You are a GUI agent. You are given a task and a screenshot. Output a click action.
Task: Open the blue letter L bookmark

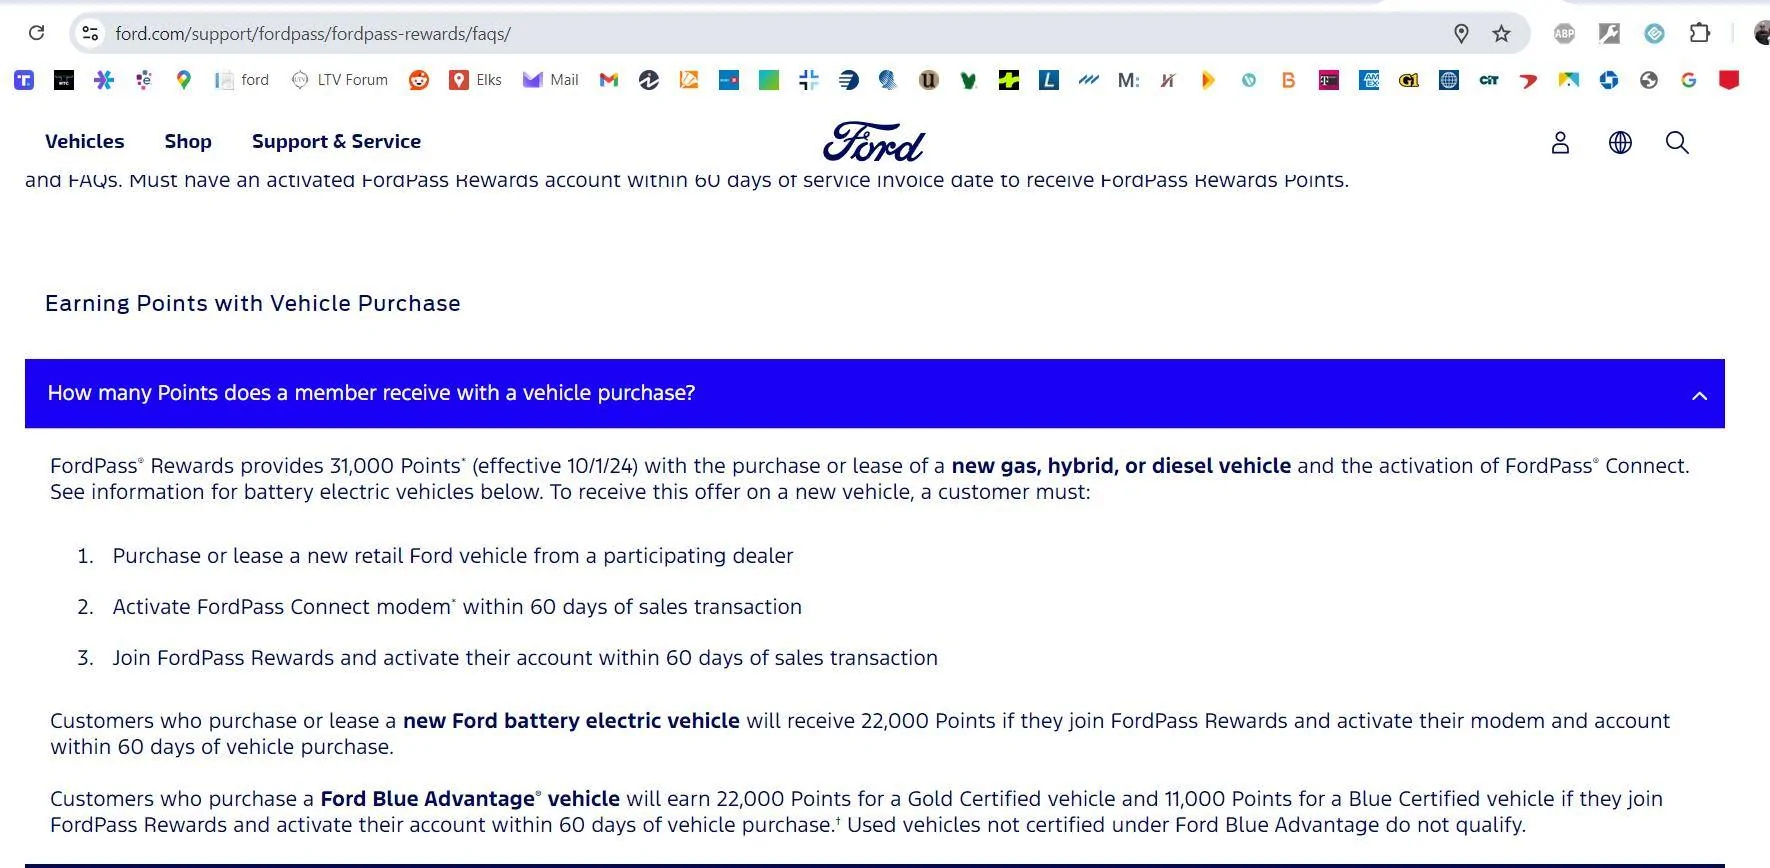pos(1049,80)
